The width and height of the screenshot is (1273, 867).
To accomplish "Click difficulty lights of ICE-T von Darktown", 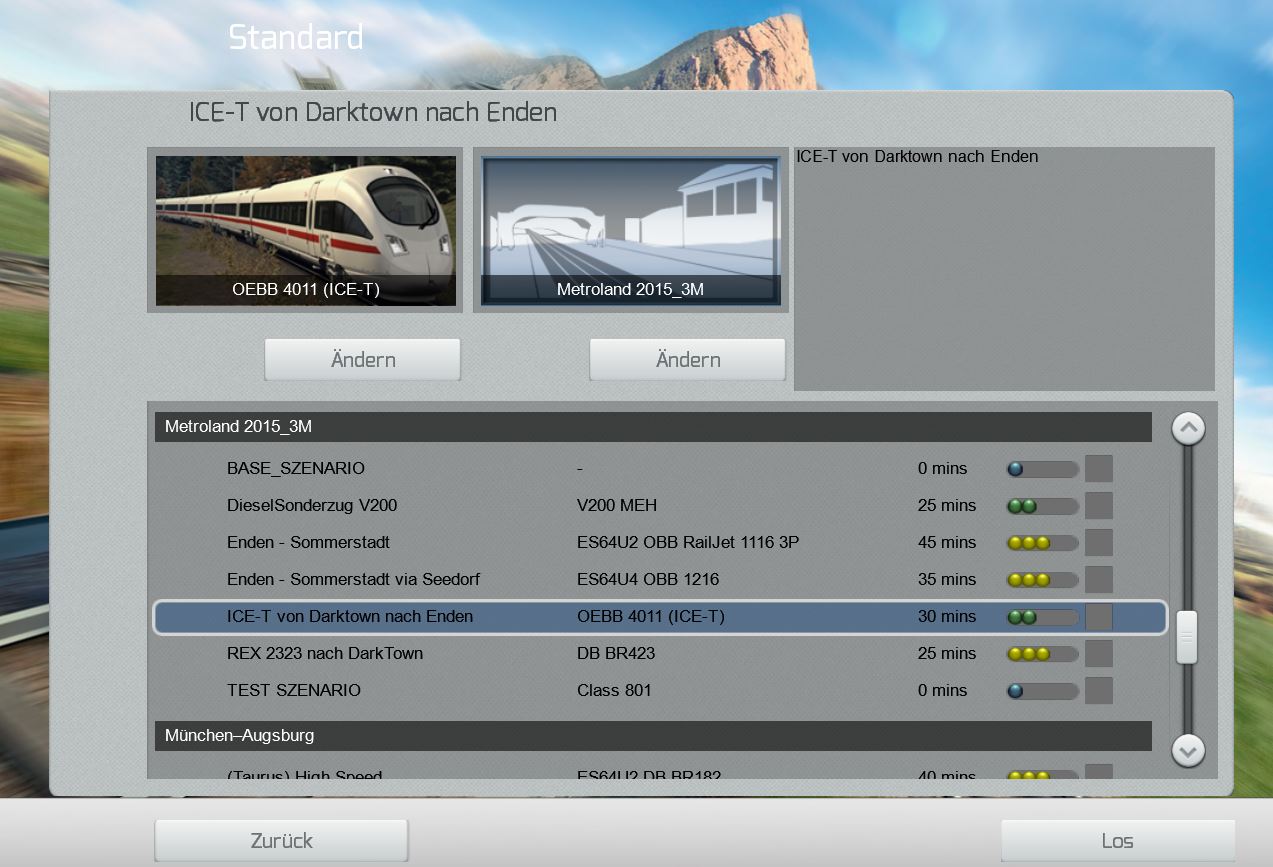I will click(x=1043, y=617).
